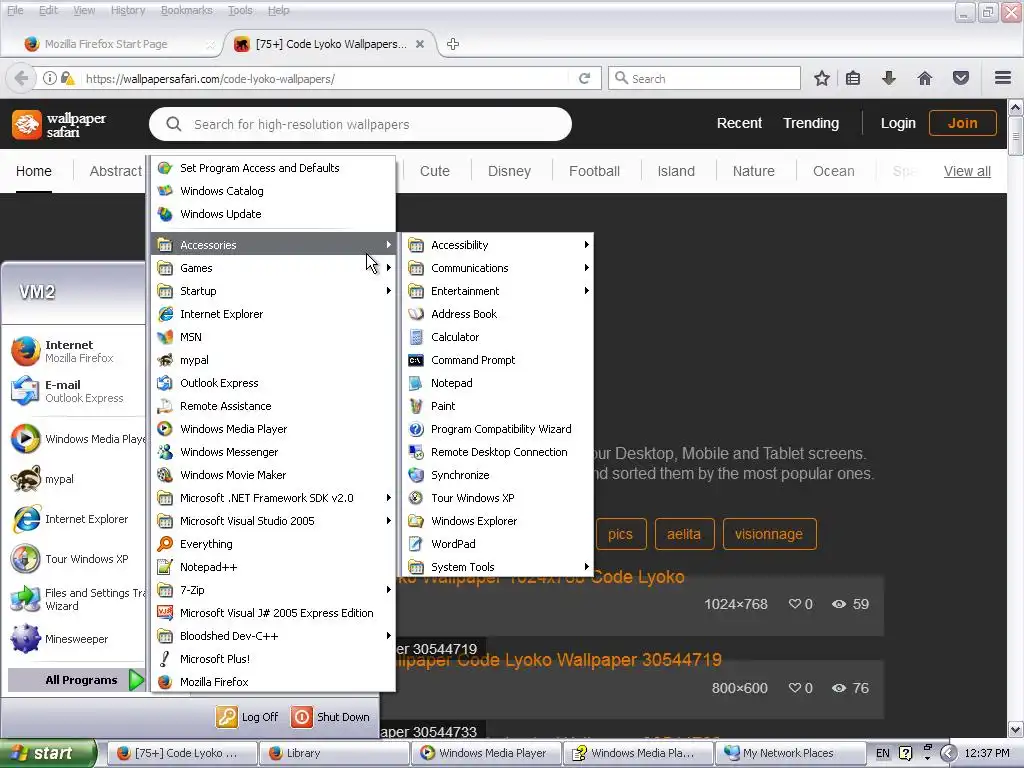This screenshot has height=768, width=1024.
Task: Start Paint from the Accessories list
Action: 497,406
